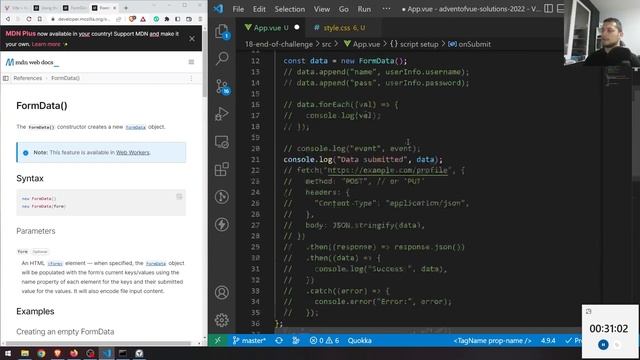Open the Windows Start menu
Image resolution: width=640 pixels, height=360 pixels.
pos(8,353)
